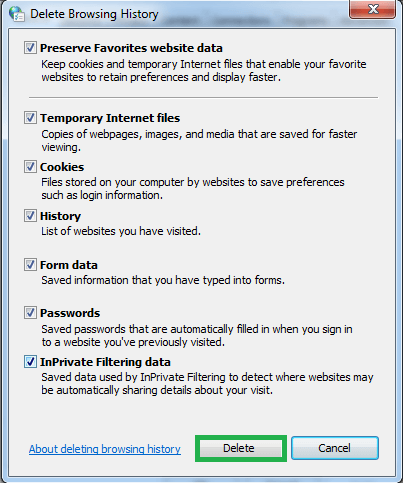Uncheck the Temporary Internet files checkbox
Screen dimensions: 403x483
pos(30,118)
